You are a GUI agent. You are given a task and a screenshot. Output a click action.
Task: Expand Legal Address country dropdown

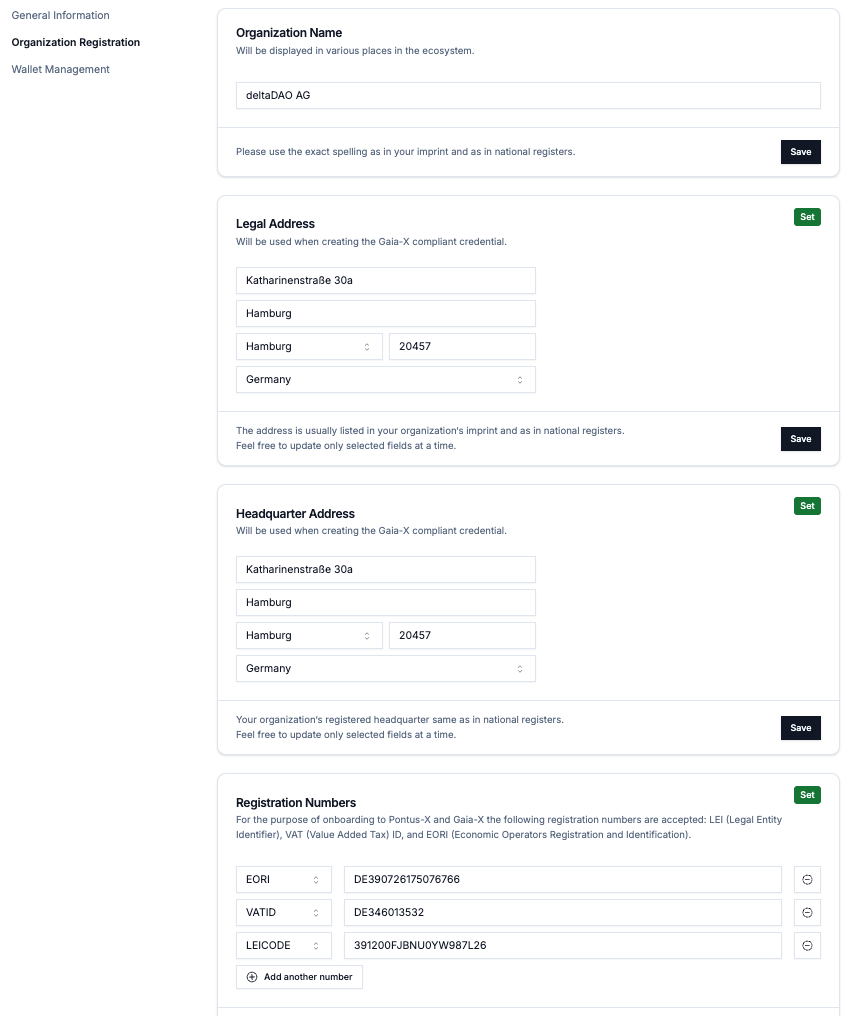[385, 380]
